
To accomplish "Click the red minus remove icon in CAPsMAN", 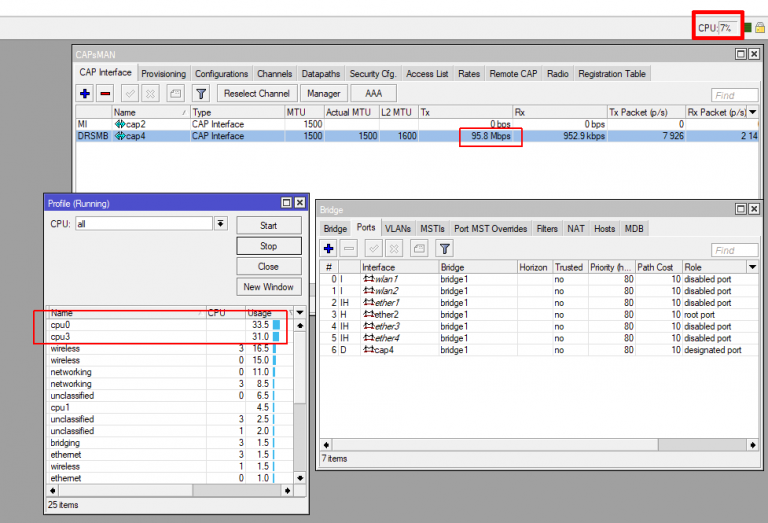I will point(106,94).
